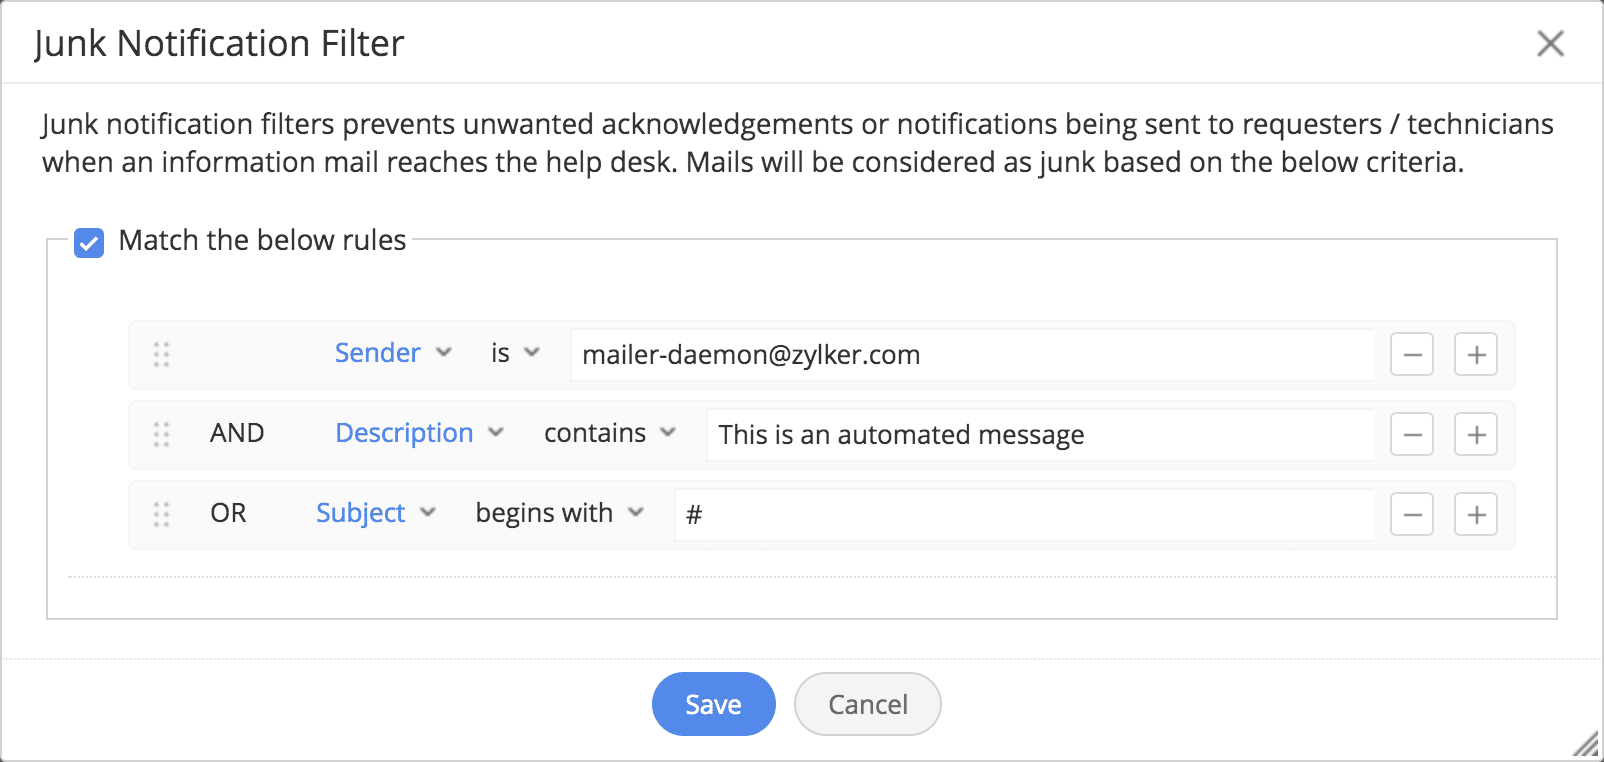This screenshot has height=762, width=1604.
Task: Open the Subject field dropdown
Action: 376,513
